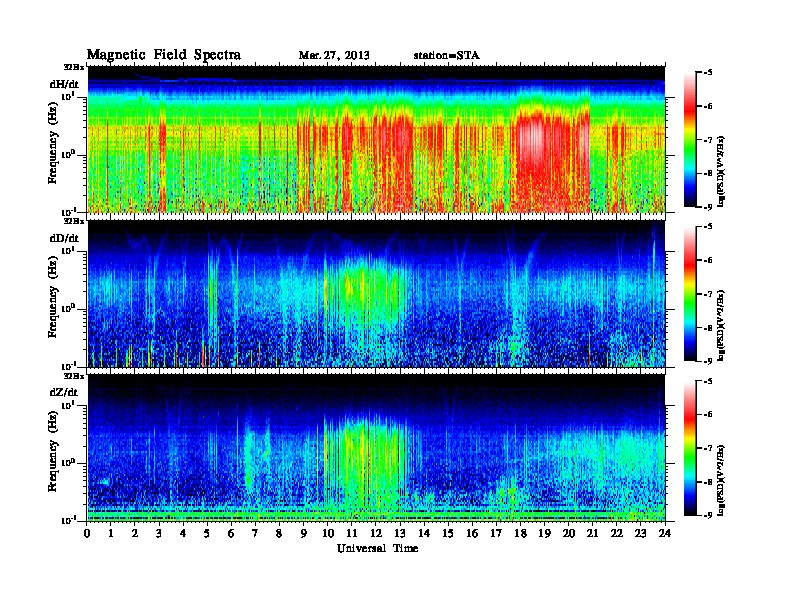Image resolution: width=792 pixels, height=612 pixels.
Task: Click hour "9" on the time axis
Action: [304, 533]
